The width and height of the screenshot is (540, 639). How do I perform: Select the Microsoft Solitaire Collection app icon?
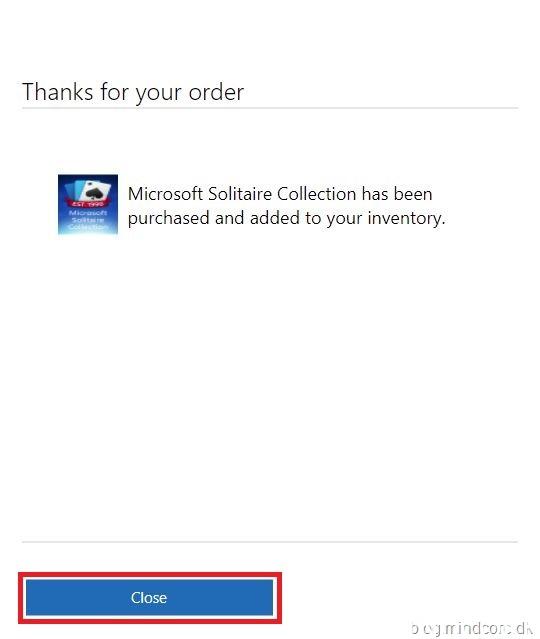[x=88, y=205]
